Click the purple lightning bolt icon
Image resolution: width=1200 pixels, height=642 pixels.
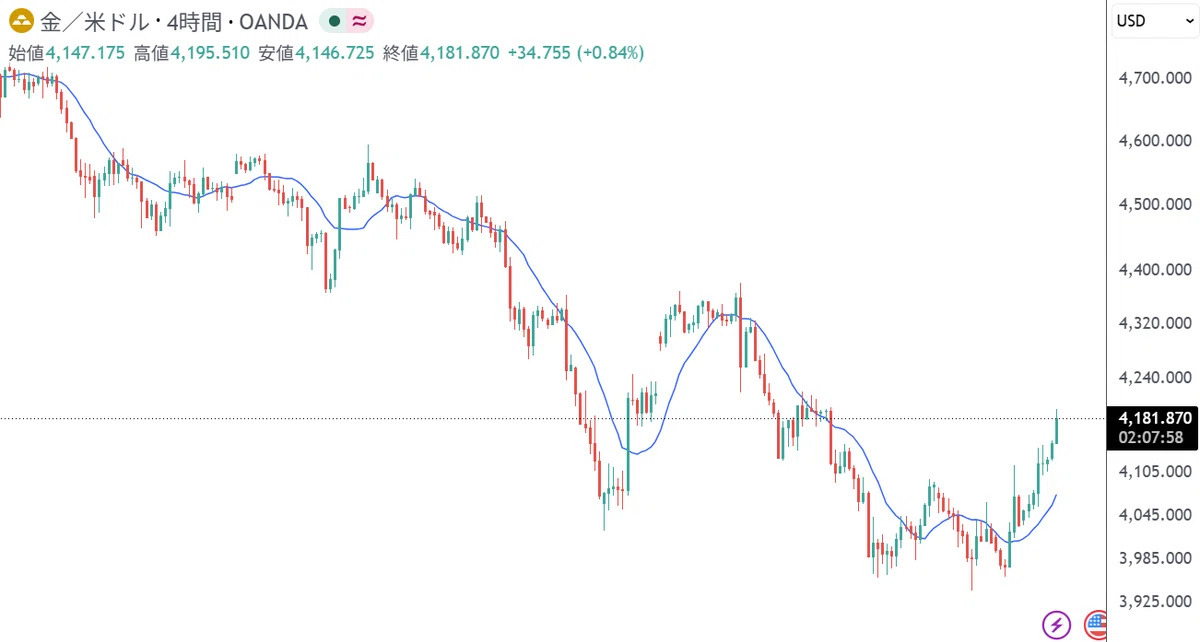pyautogui.click(x=1057, y=625)
